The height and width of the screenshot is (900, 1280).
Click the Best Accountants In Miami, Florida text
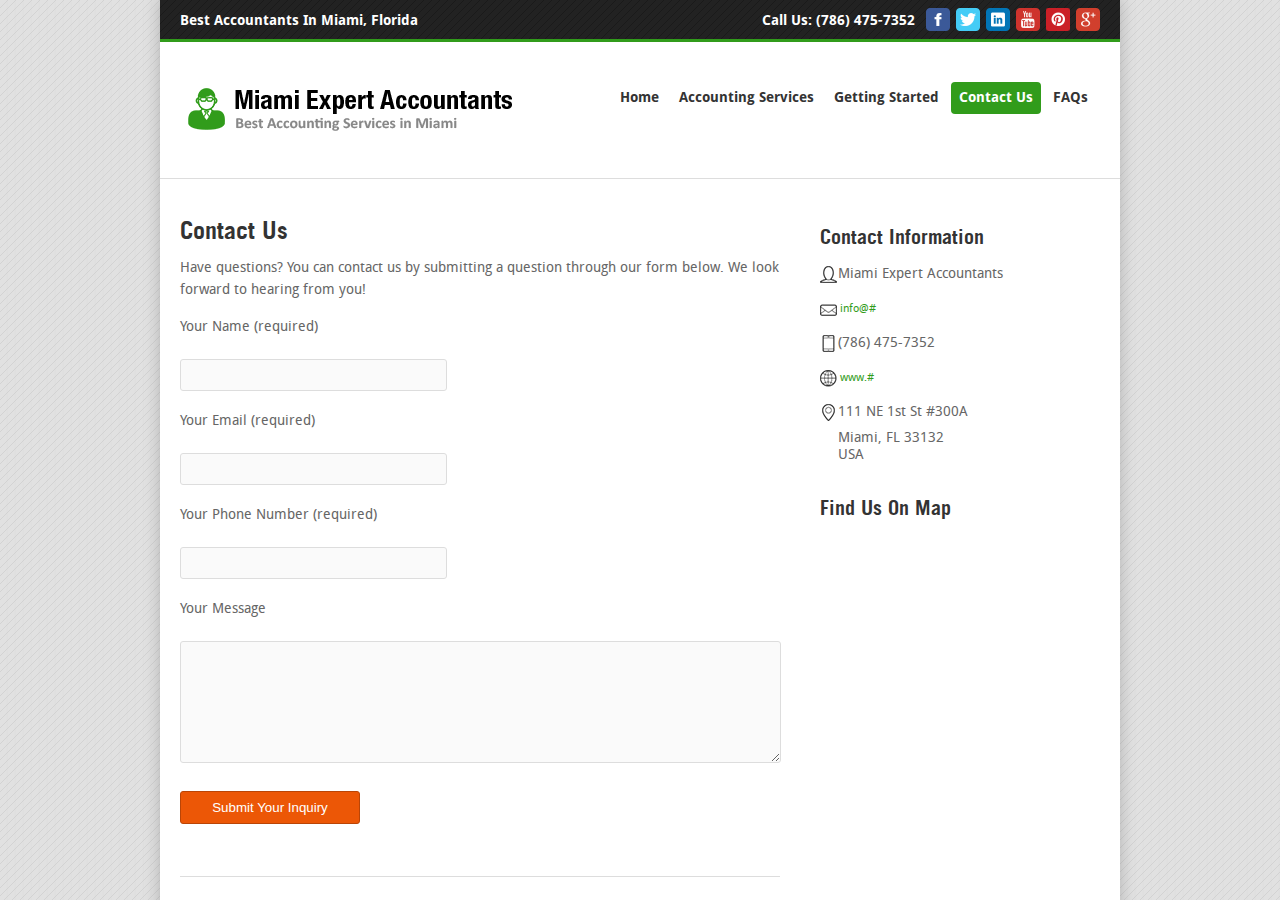point(299,20)
